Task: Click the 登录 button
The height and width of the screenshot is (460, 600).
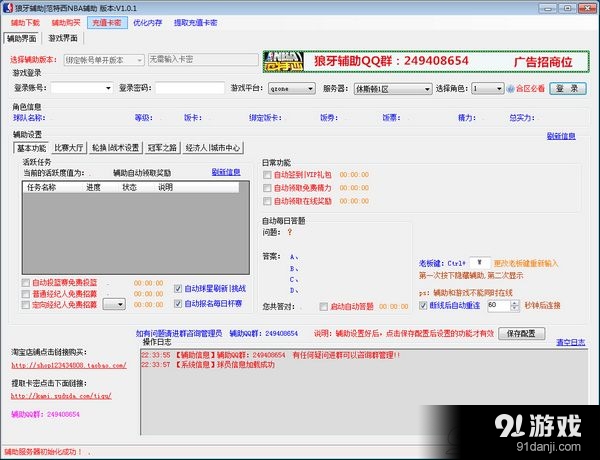Action: 567,88
